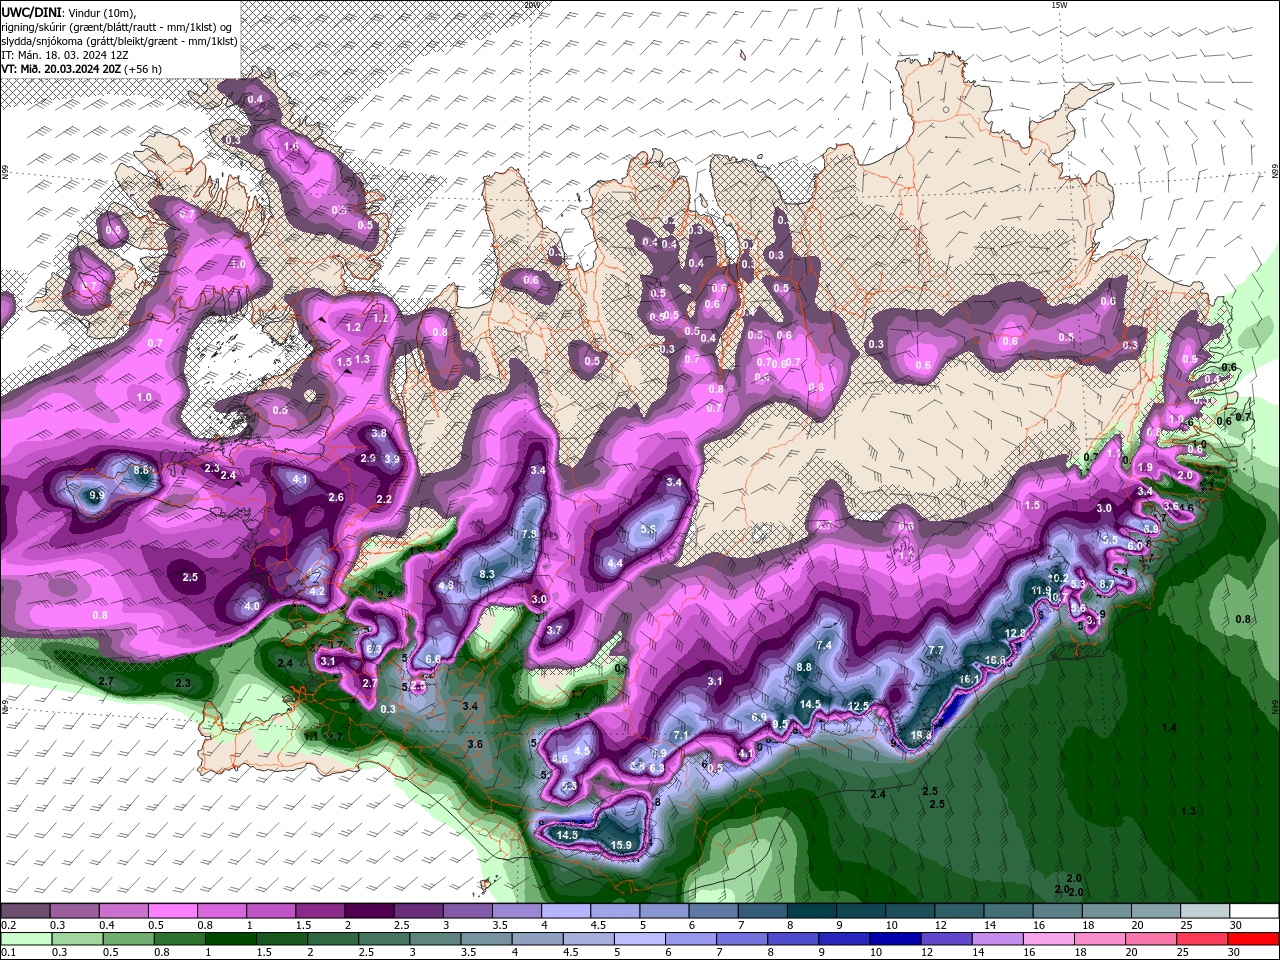Click the 'rigning/skúrir' legend description line
The image size is (1280, 960).
coord(118,27)
